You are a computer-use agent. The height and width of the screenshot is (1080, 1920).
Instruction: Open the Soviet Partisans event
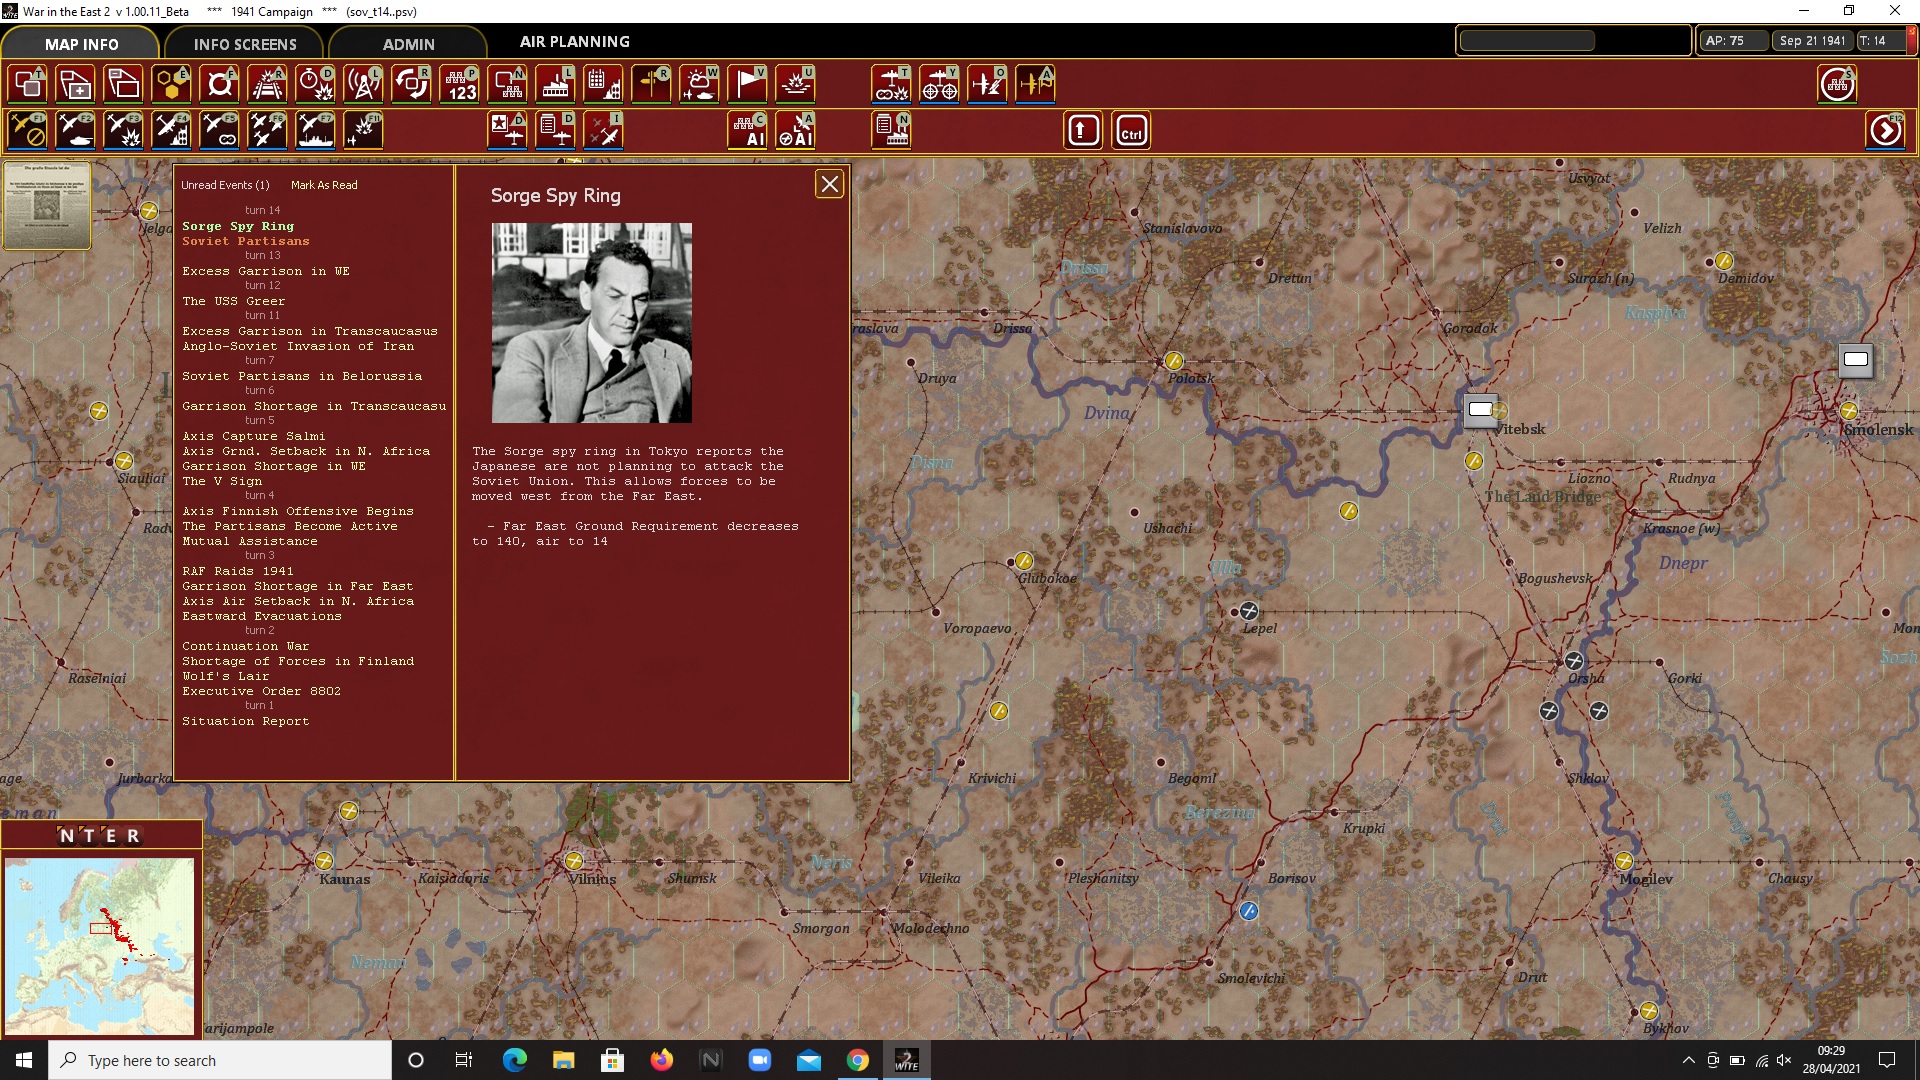[x=246, y=241]
